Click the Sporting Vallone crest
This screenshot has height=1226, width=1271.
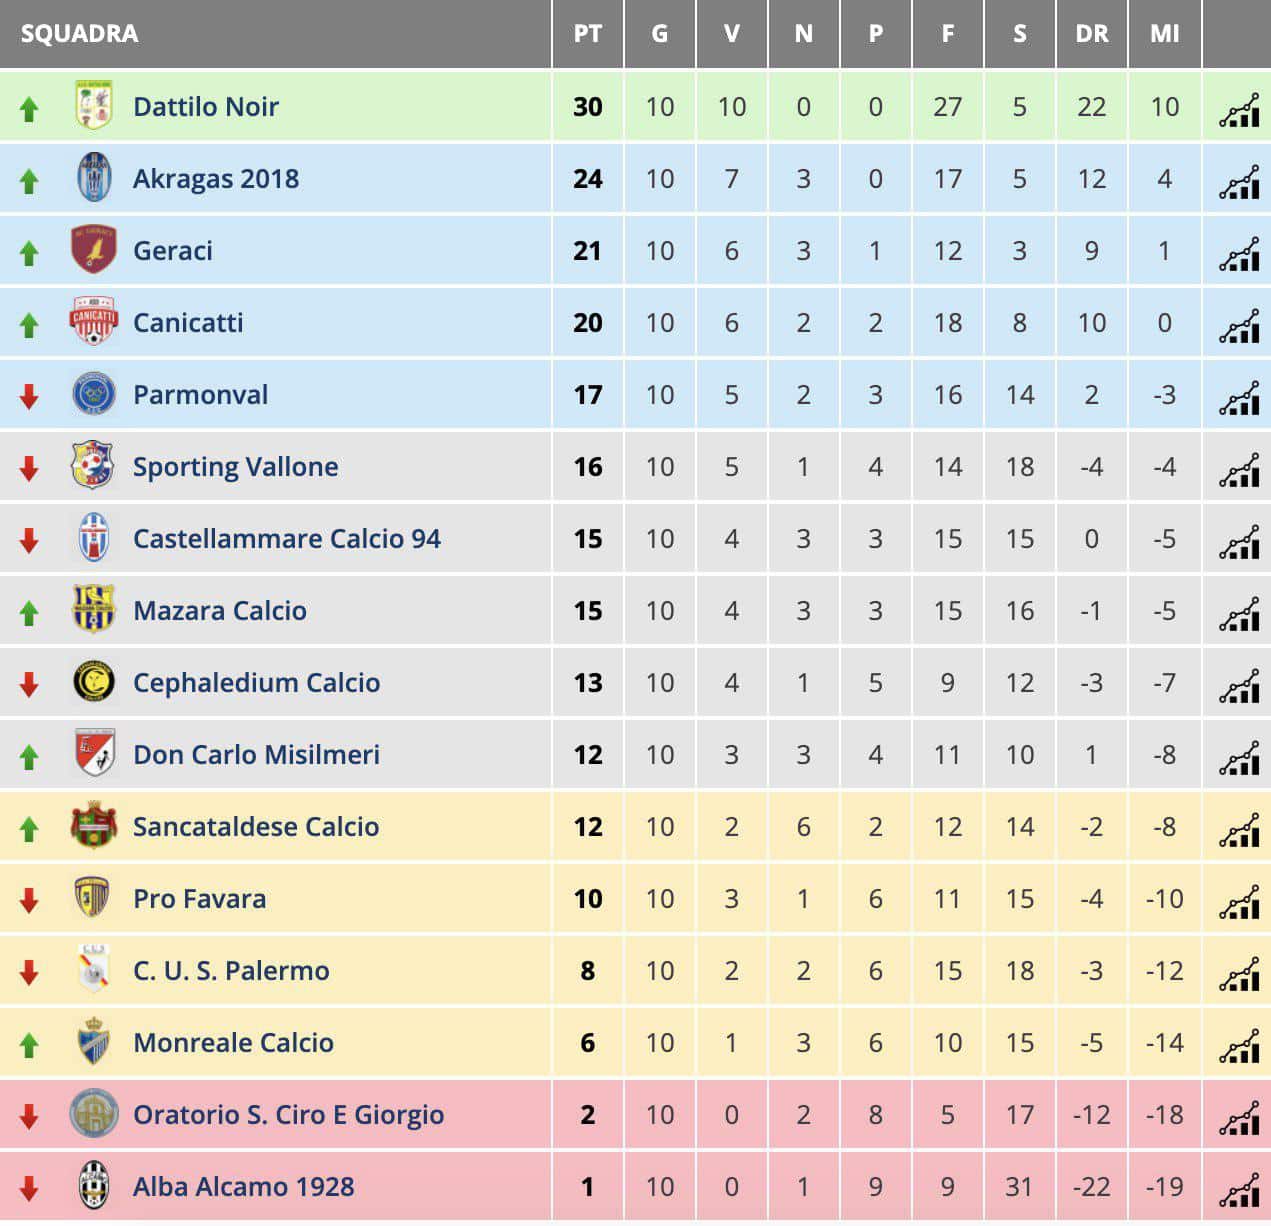pyautogui.click(x=94, y=466)
